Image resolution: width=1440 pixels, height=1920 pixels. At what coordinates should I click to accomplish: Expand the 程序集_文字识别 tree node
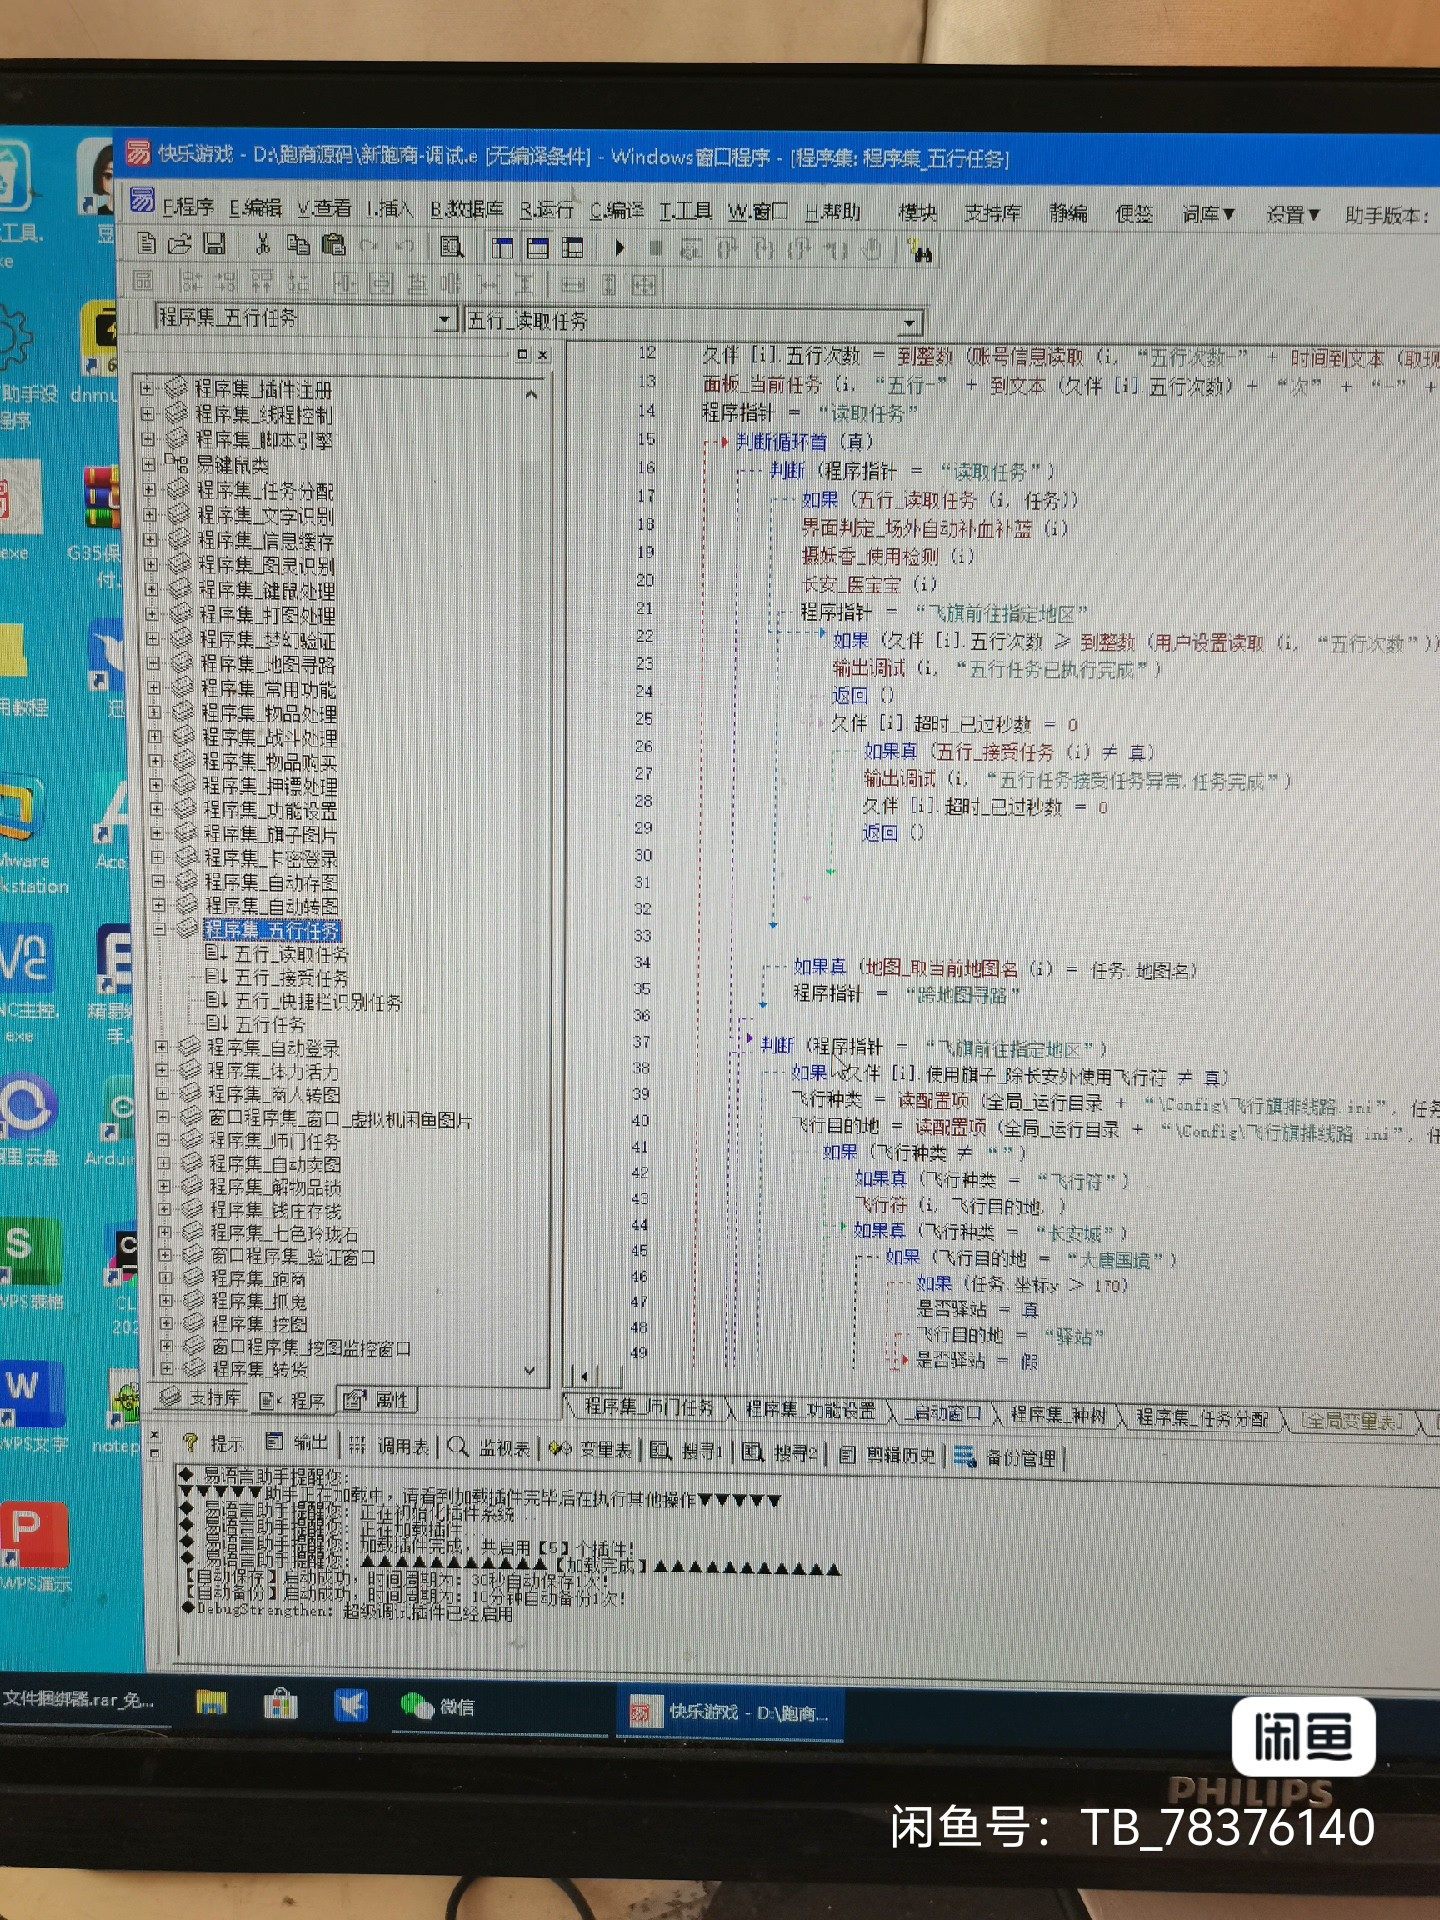(x=150, y=514)
